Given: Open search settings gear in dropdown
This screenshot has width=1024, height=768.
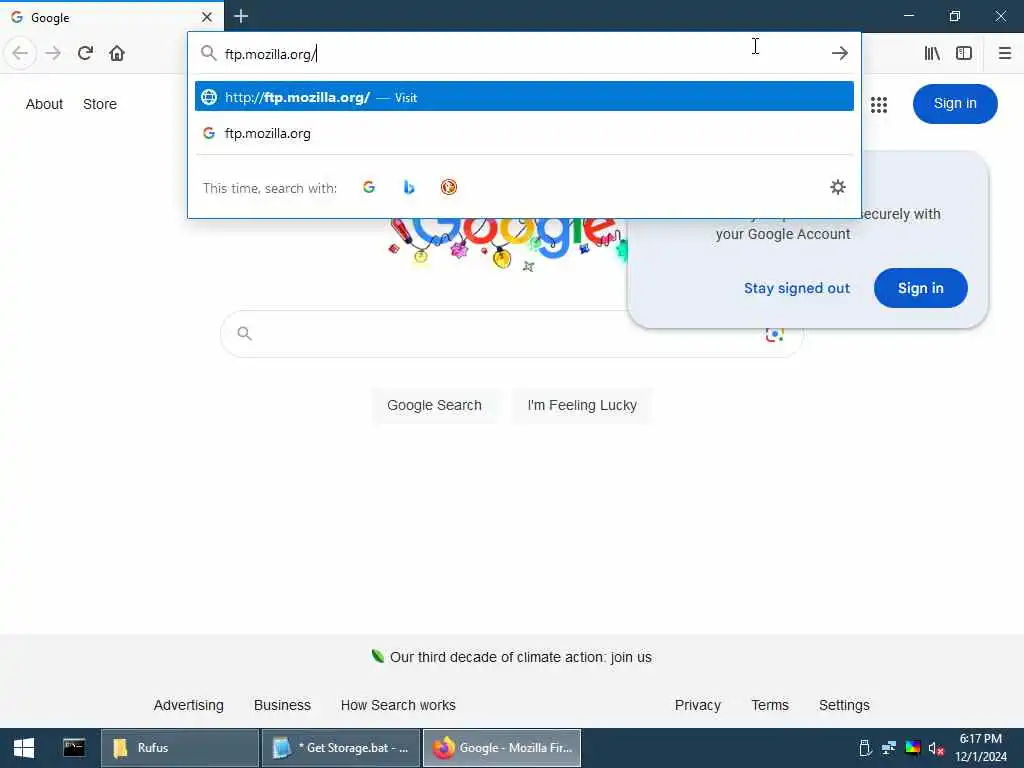Looking at the screenshot, I should point(838,187).
